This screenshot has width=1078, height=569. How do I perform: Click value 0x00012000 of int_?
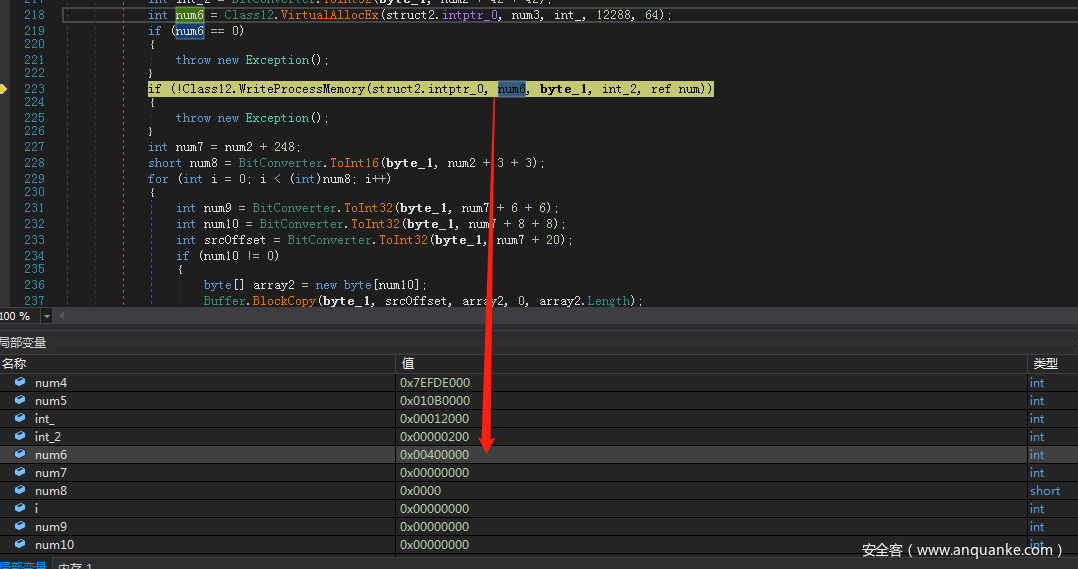(x=434, y=419)
